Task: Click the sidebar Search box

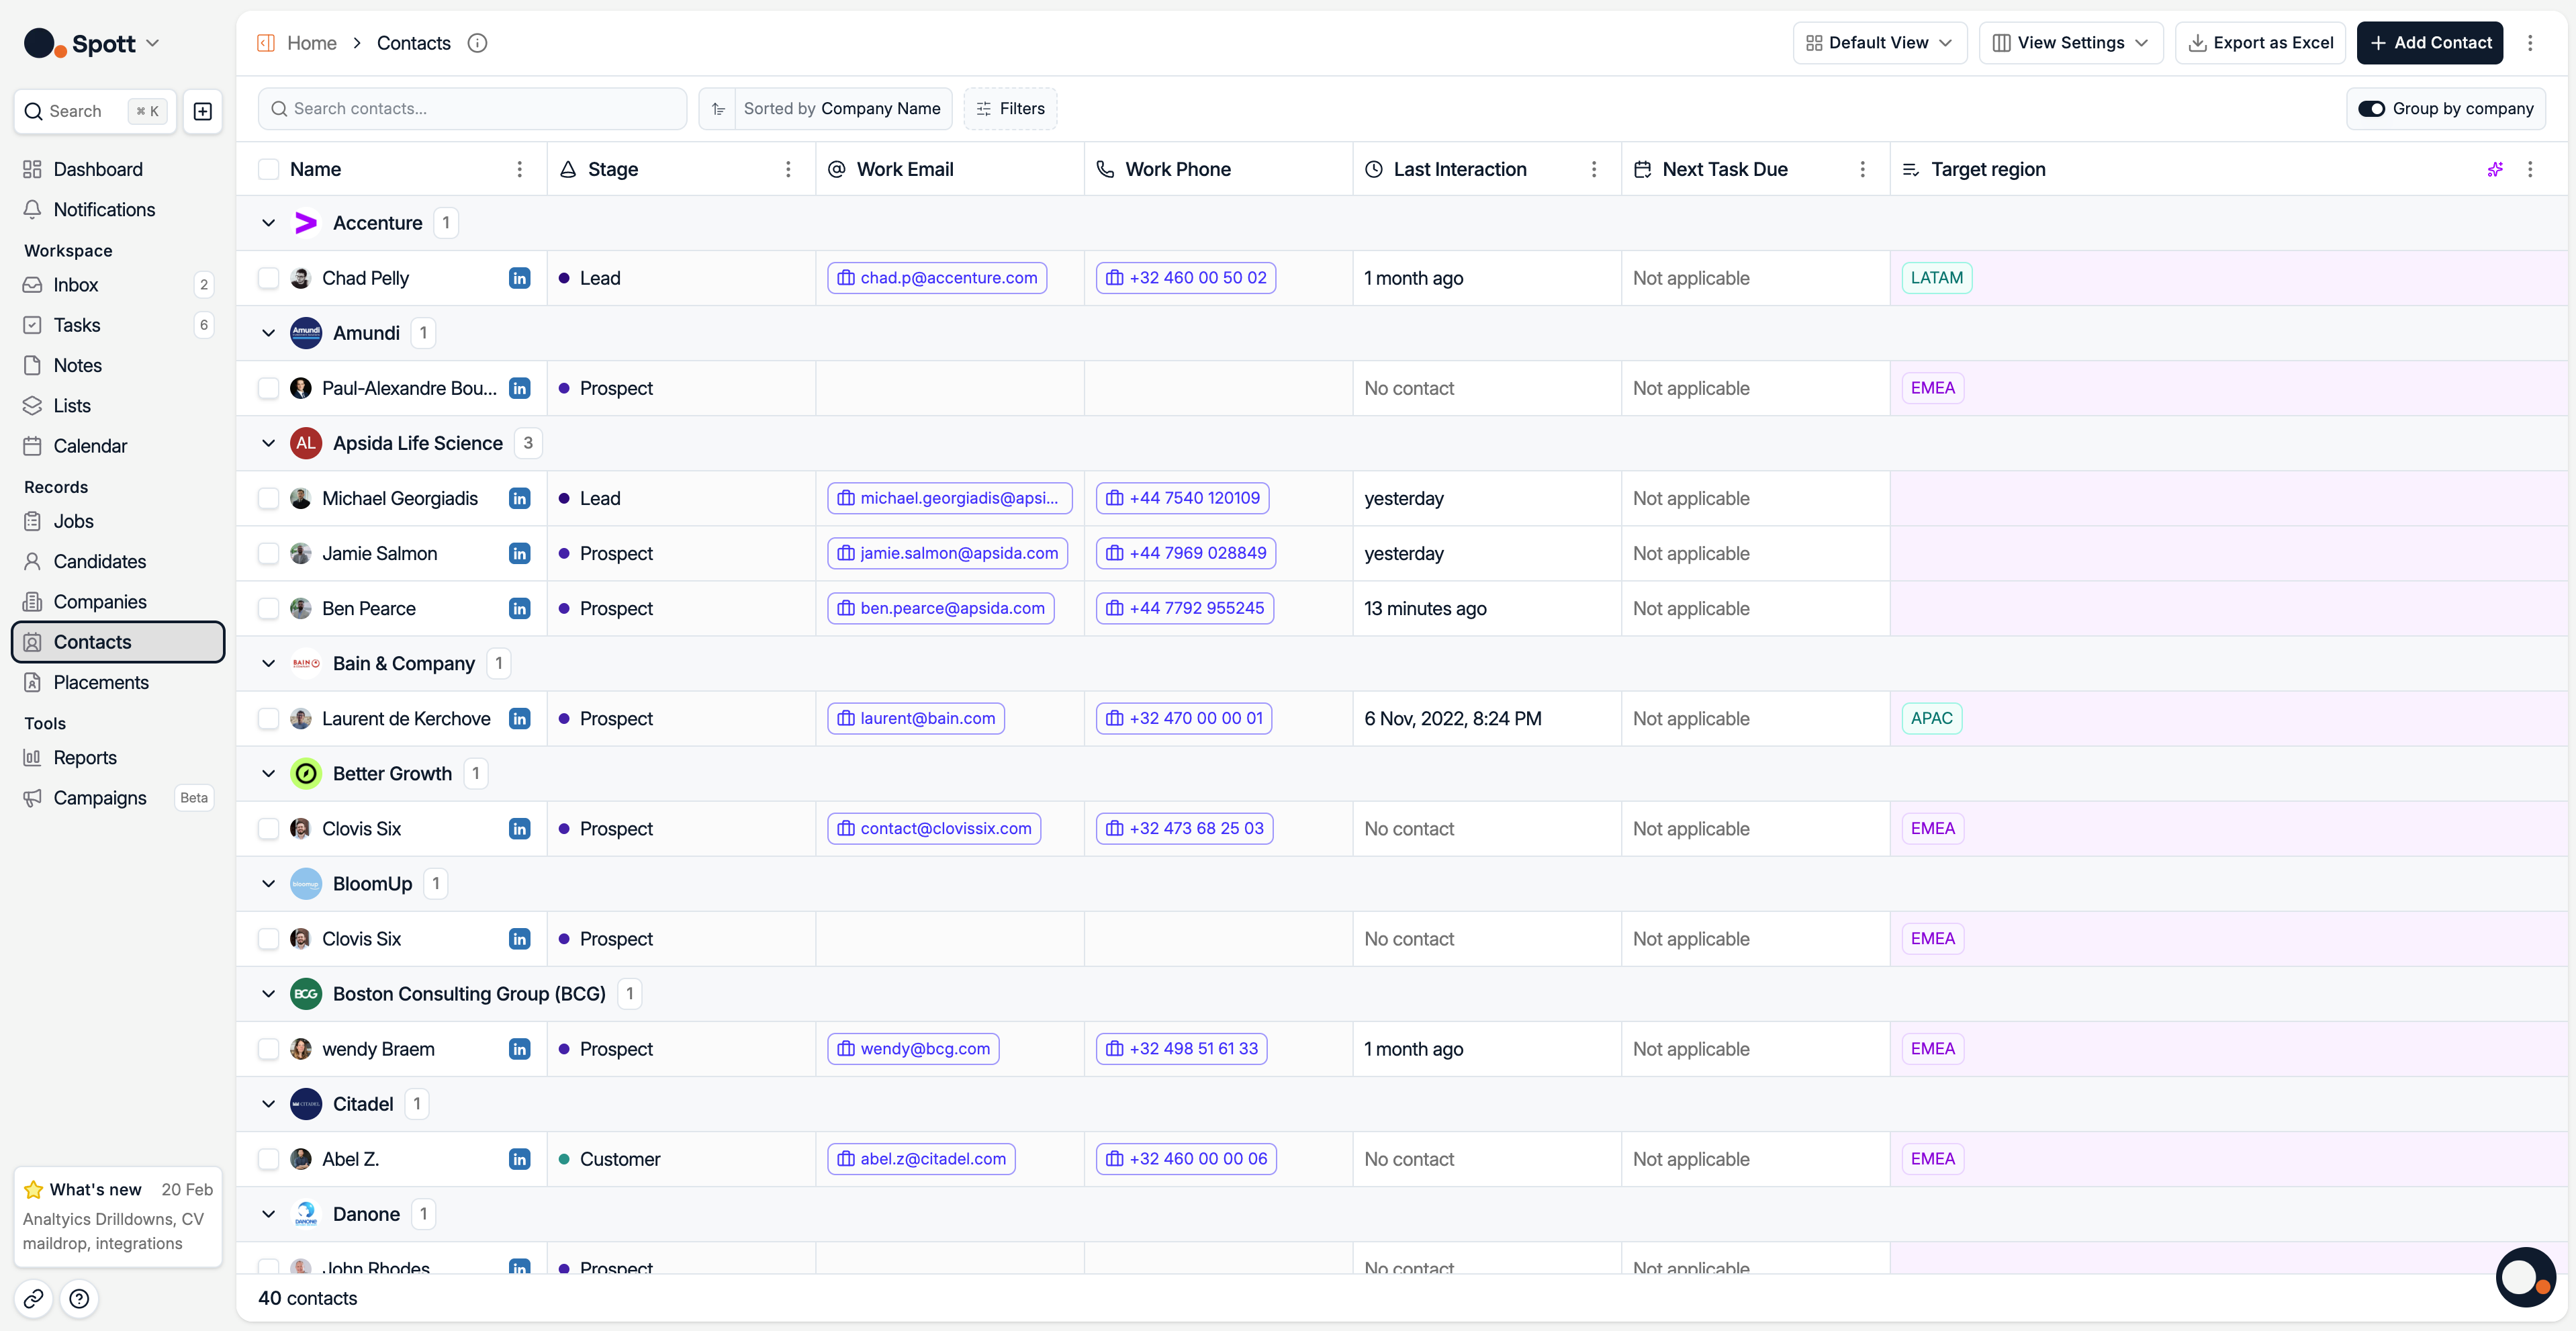Action: 95,111
